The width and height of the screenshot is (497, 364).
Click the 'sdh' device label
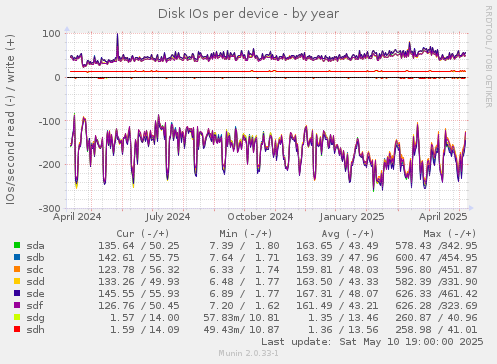coord(35,330)
